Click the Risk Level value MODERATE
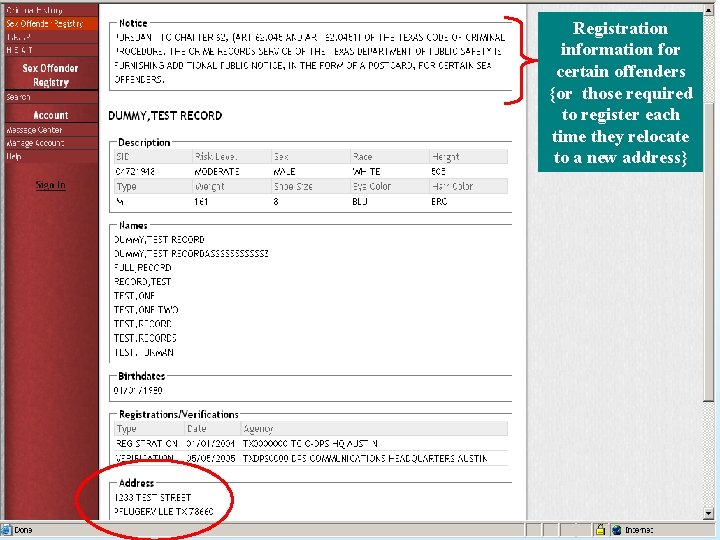This screenshot has width=720, height=540. click(217, 172)
